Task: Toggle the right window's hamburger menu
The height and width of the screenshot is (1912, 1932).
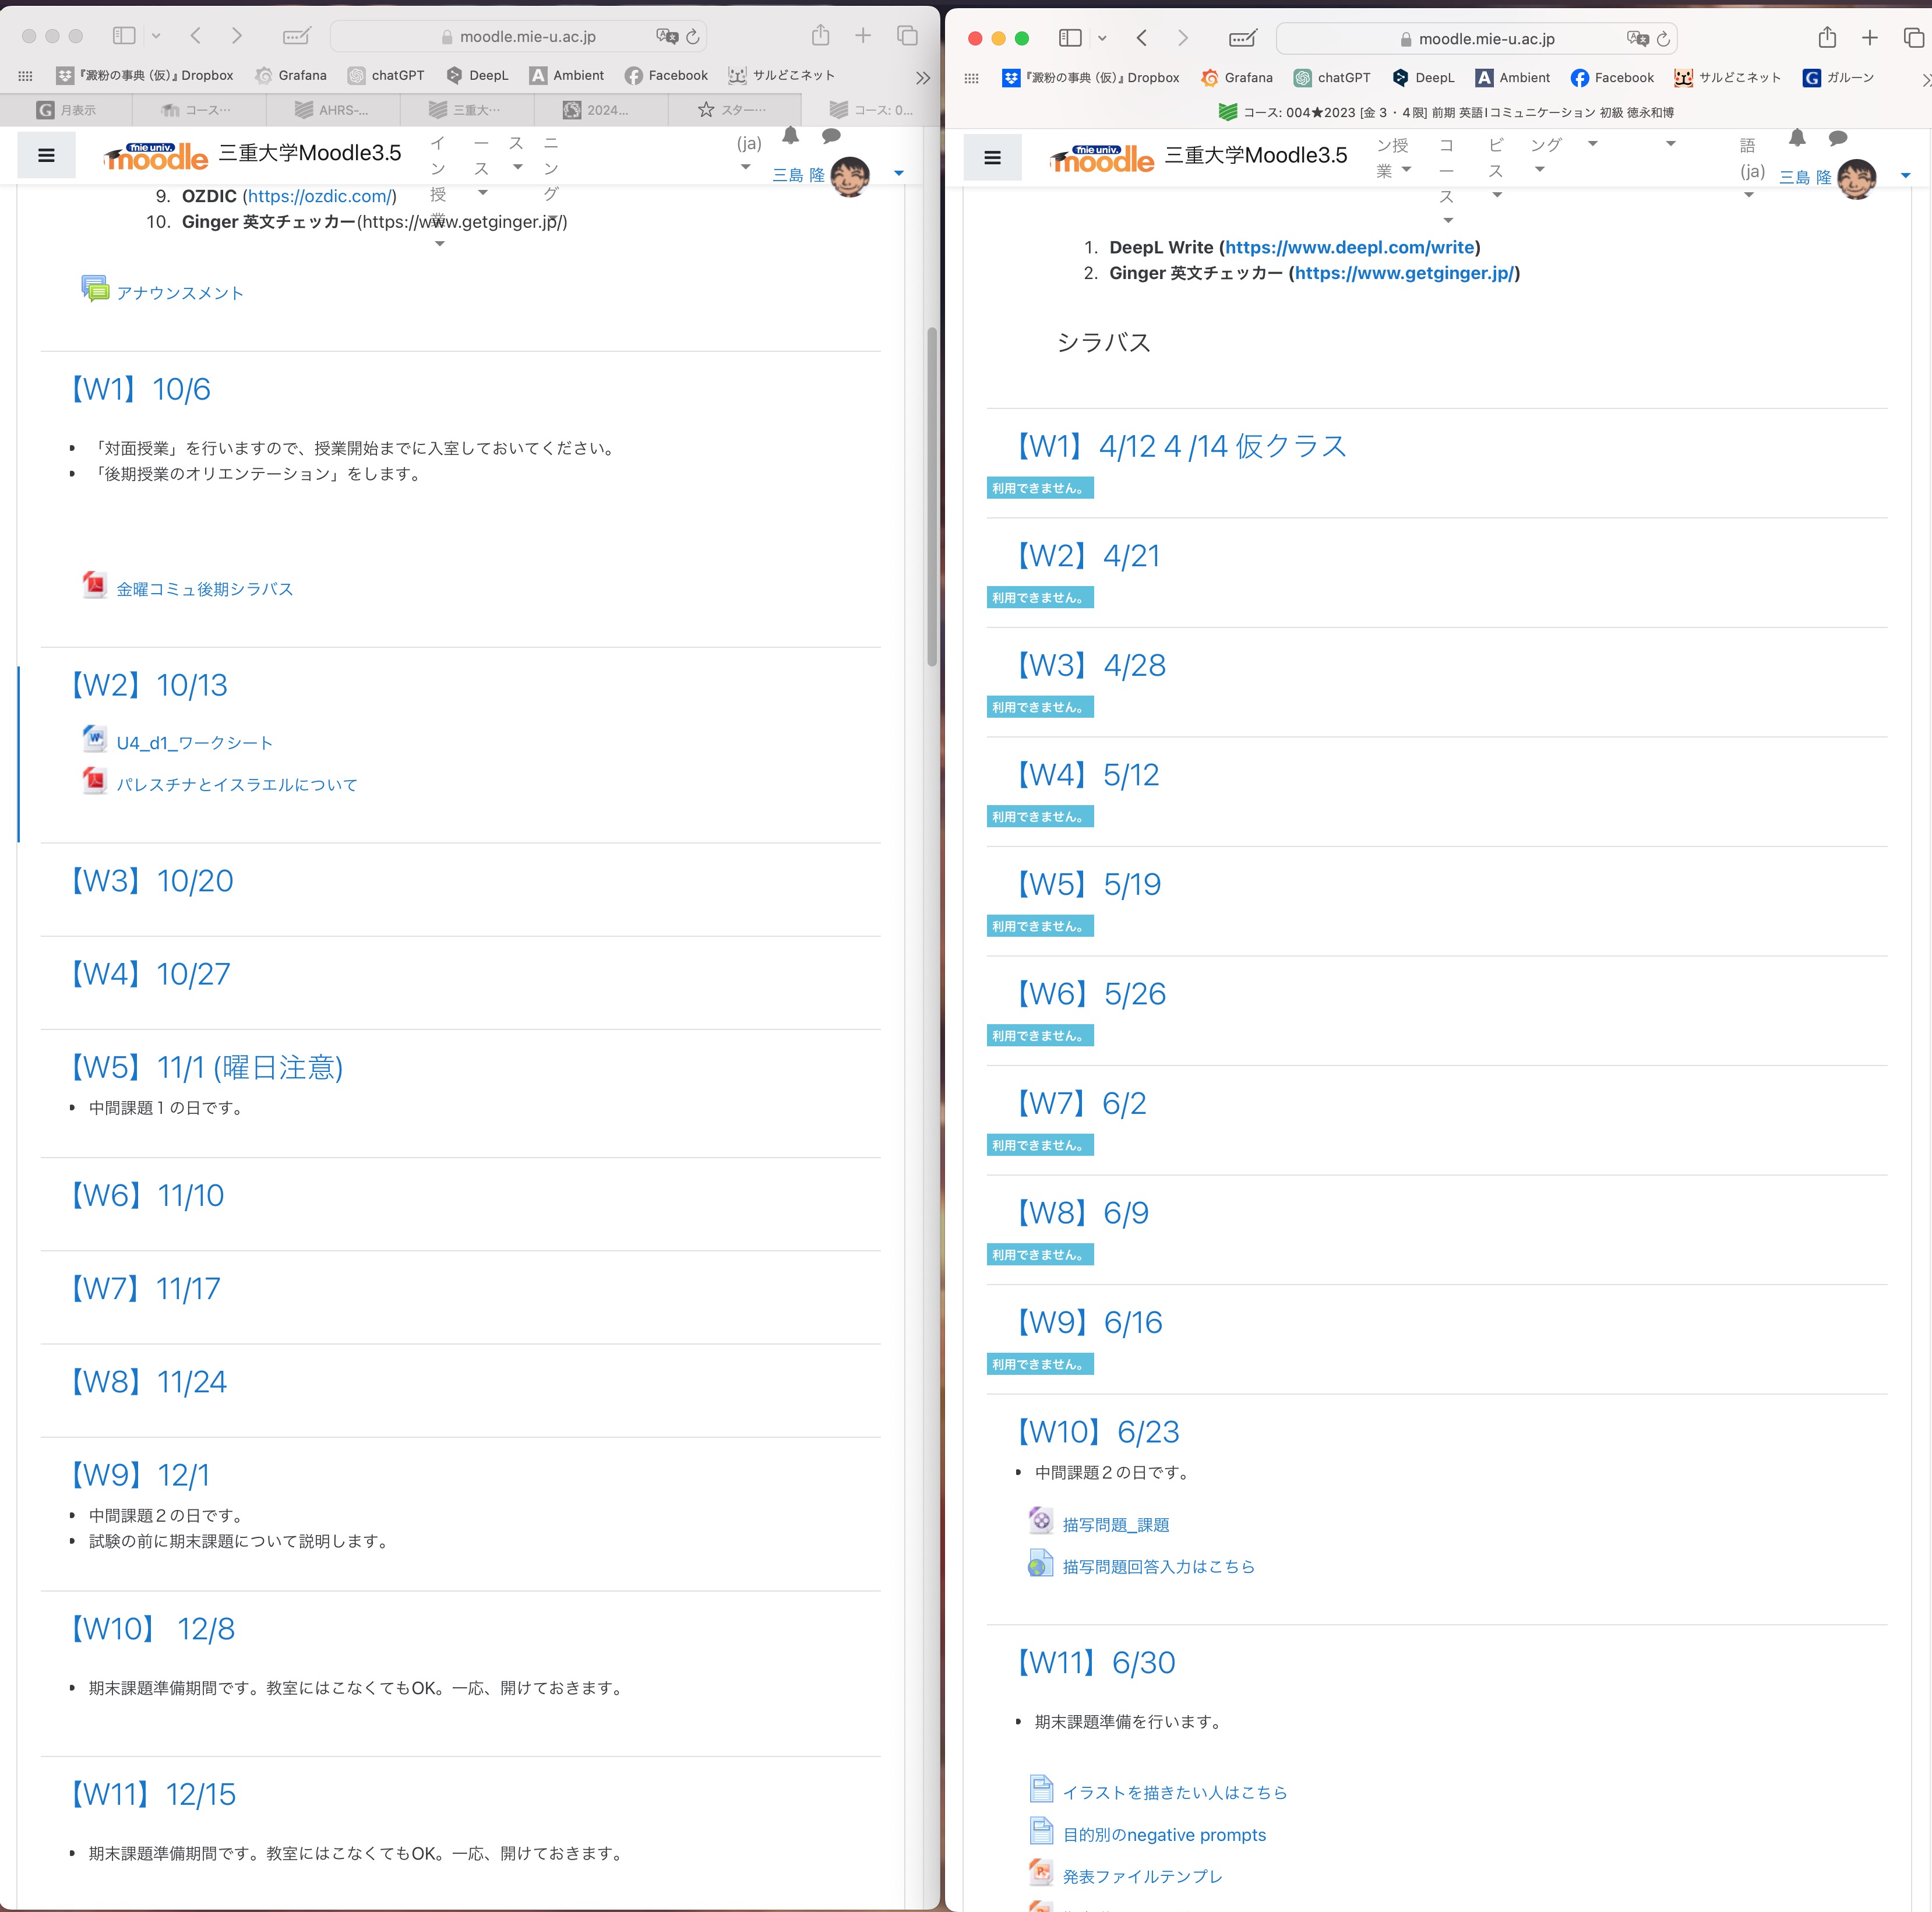Action: click(993, 157)
